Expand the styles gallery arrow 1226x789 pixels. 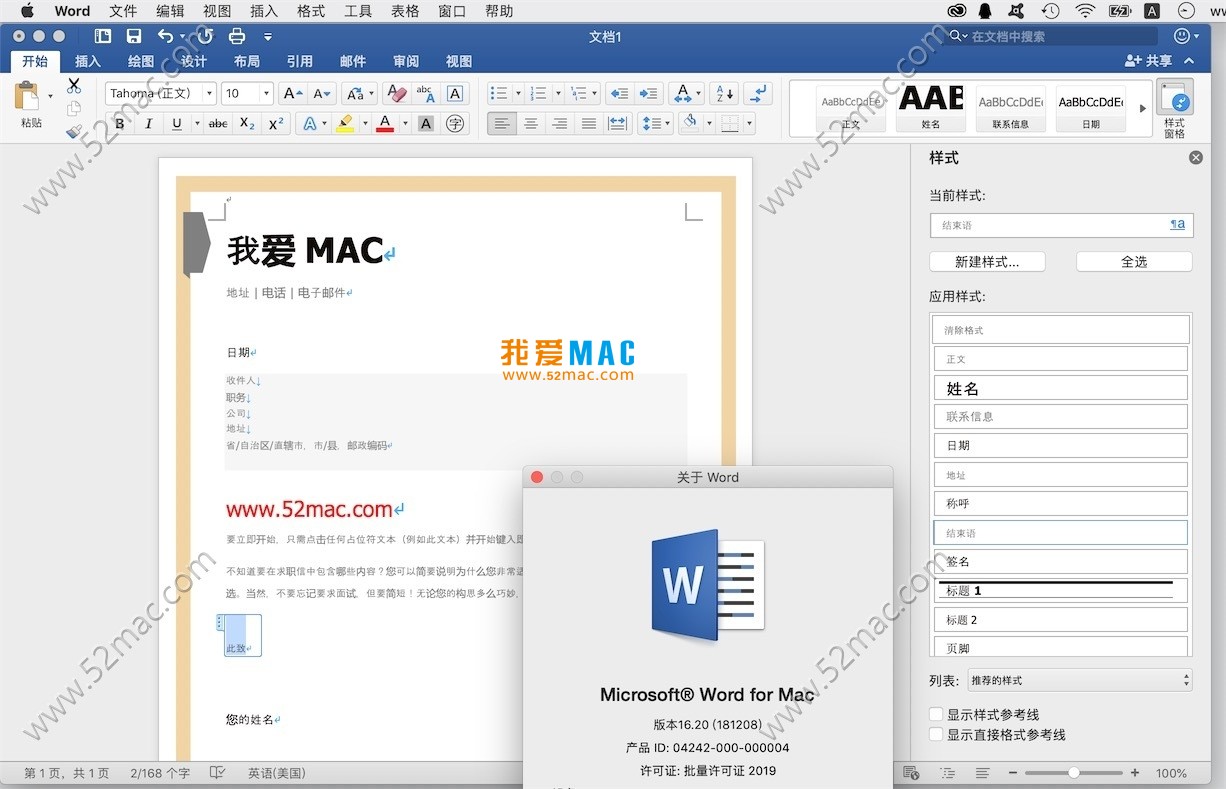tap(1143, 108)
